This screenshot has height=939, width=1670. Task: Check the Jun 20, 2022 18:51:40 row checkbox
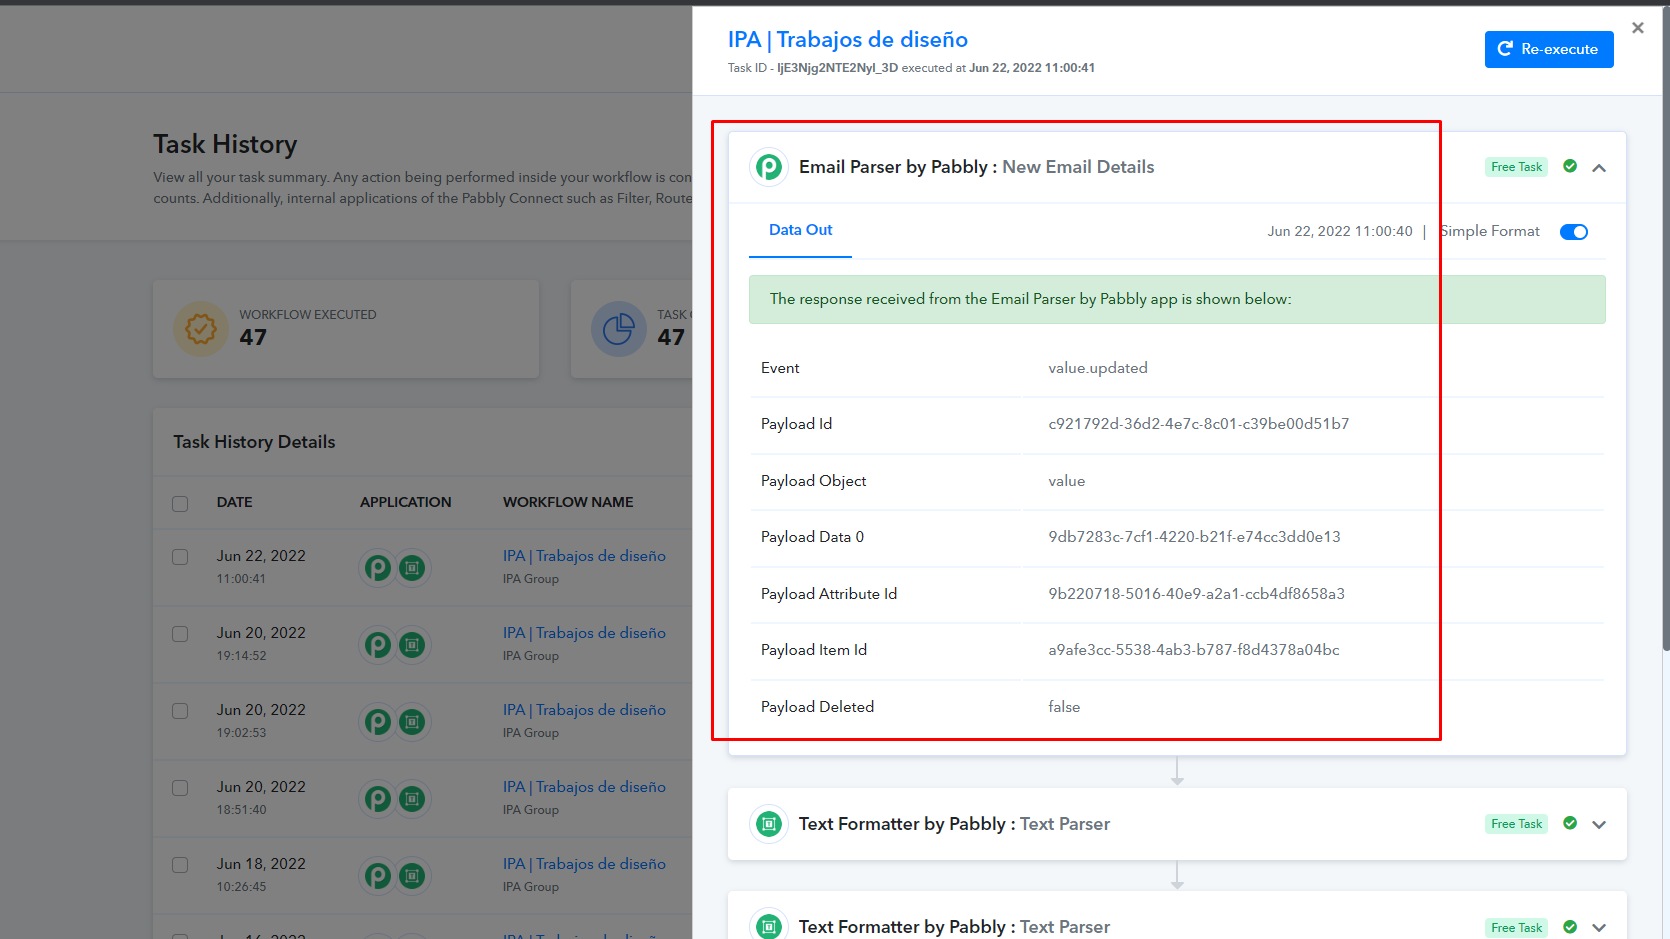pyautogui.click(x=180, y=788)
